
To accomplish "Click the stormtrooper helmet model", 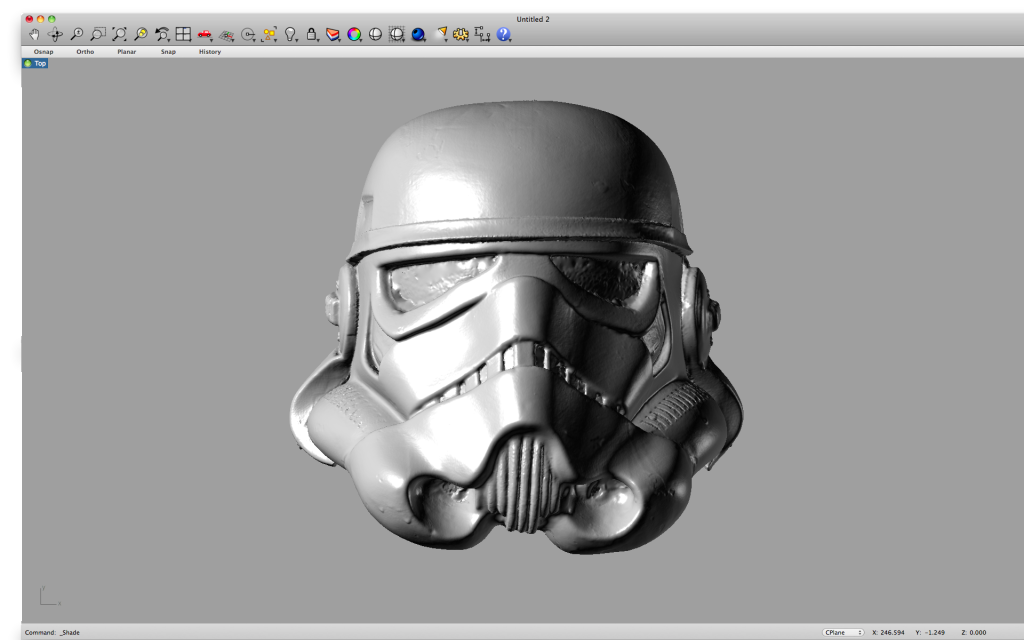I will click(x=516, y=327).
